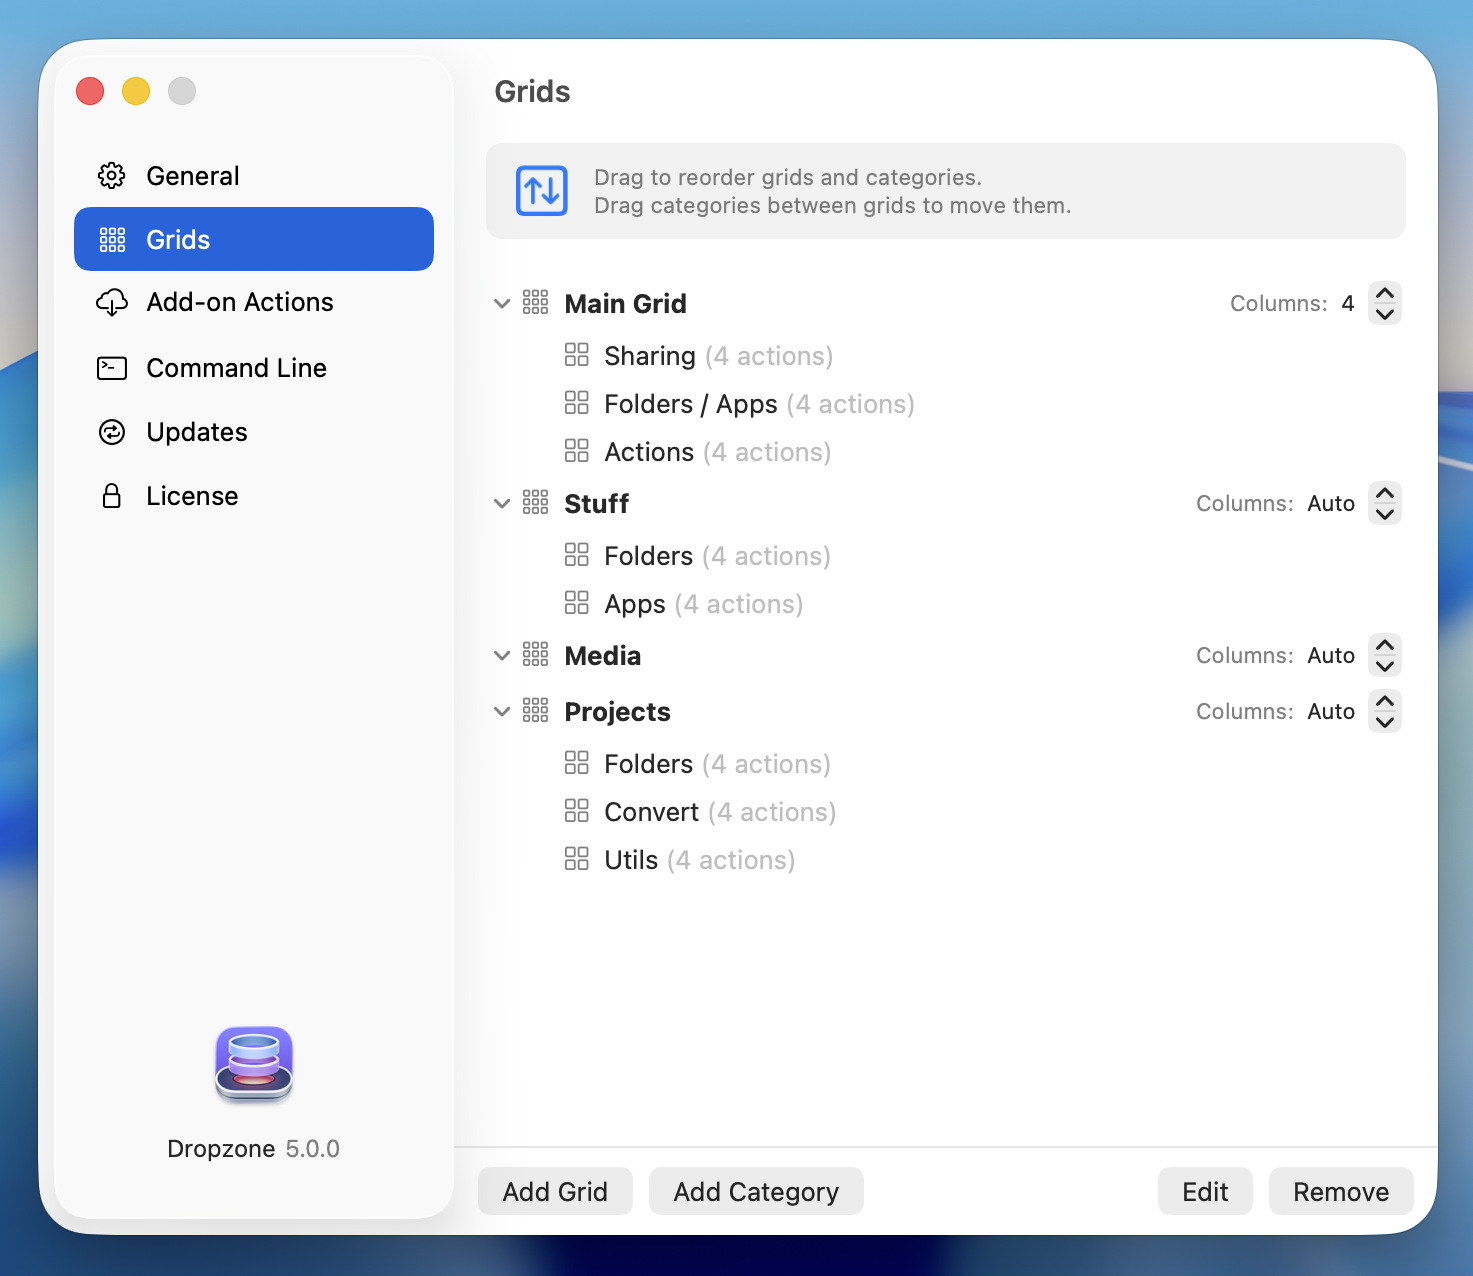The image size is (1473, 1276).
Task: Collapse the Main Grid section
Action: click(502, 303)
